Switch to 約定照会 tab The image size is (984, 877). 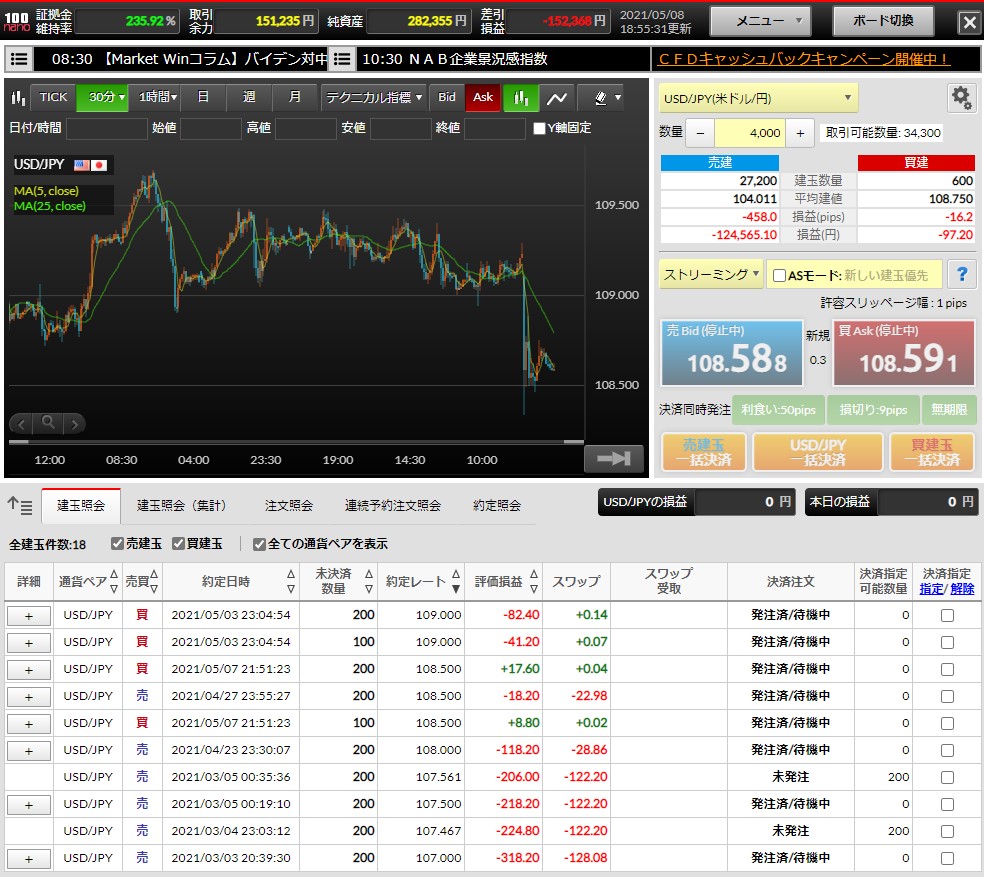click(x=496, y=505)
